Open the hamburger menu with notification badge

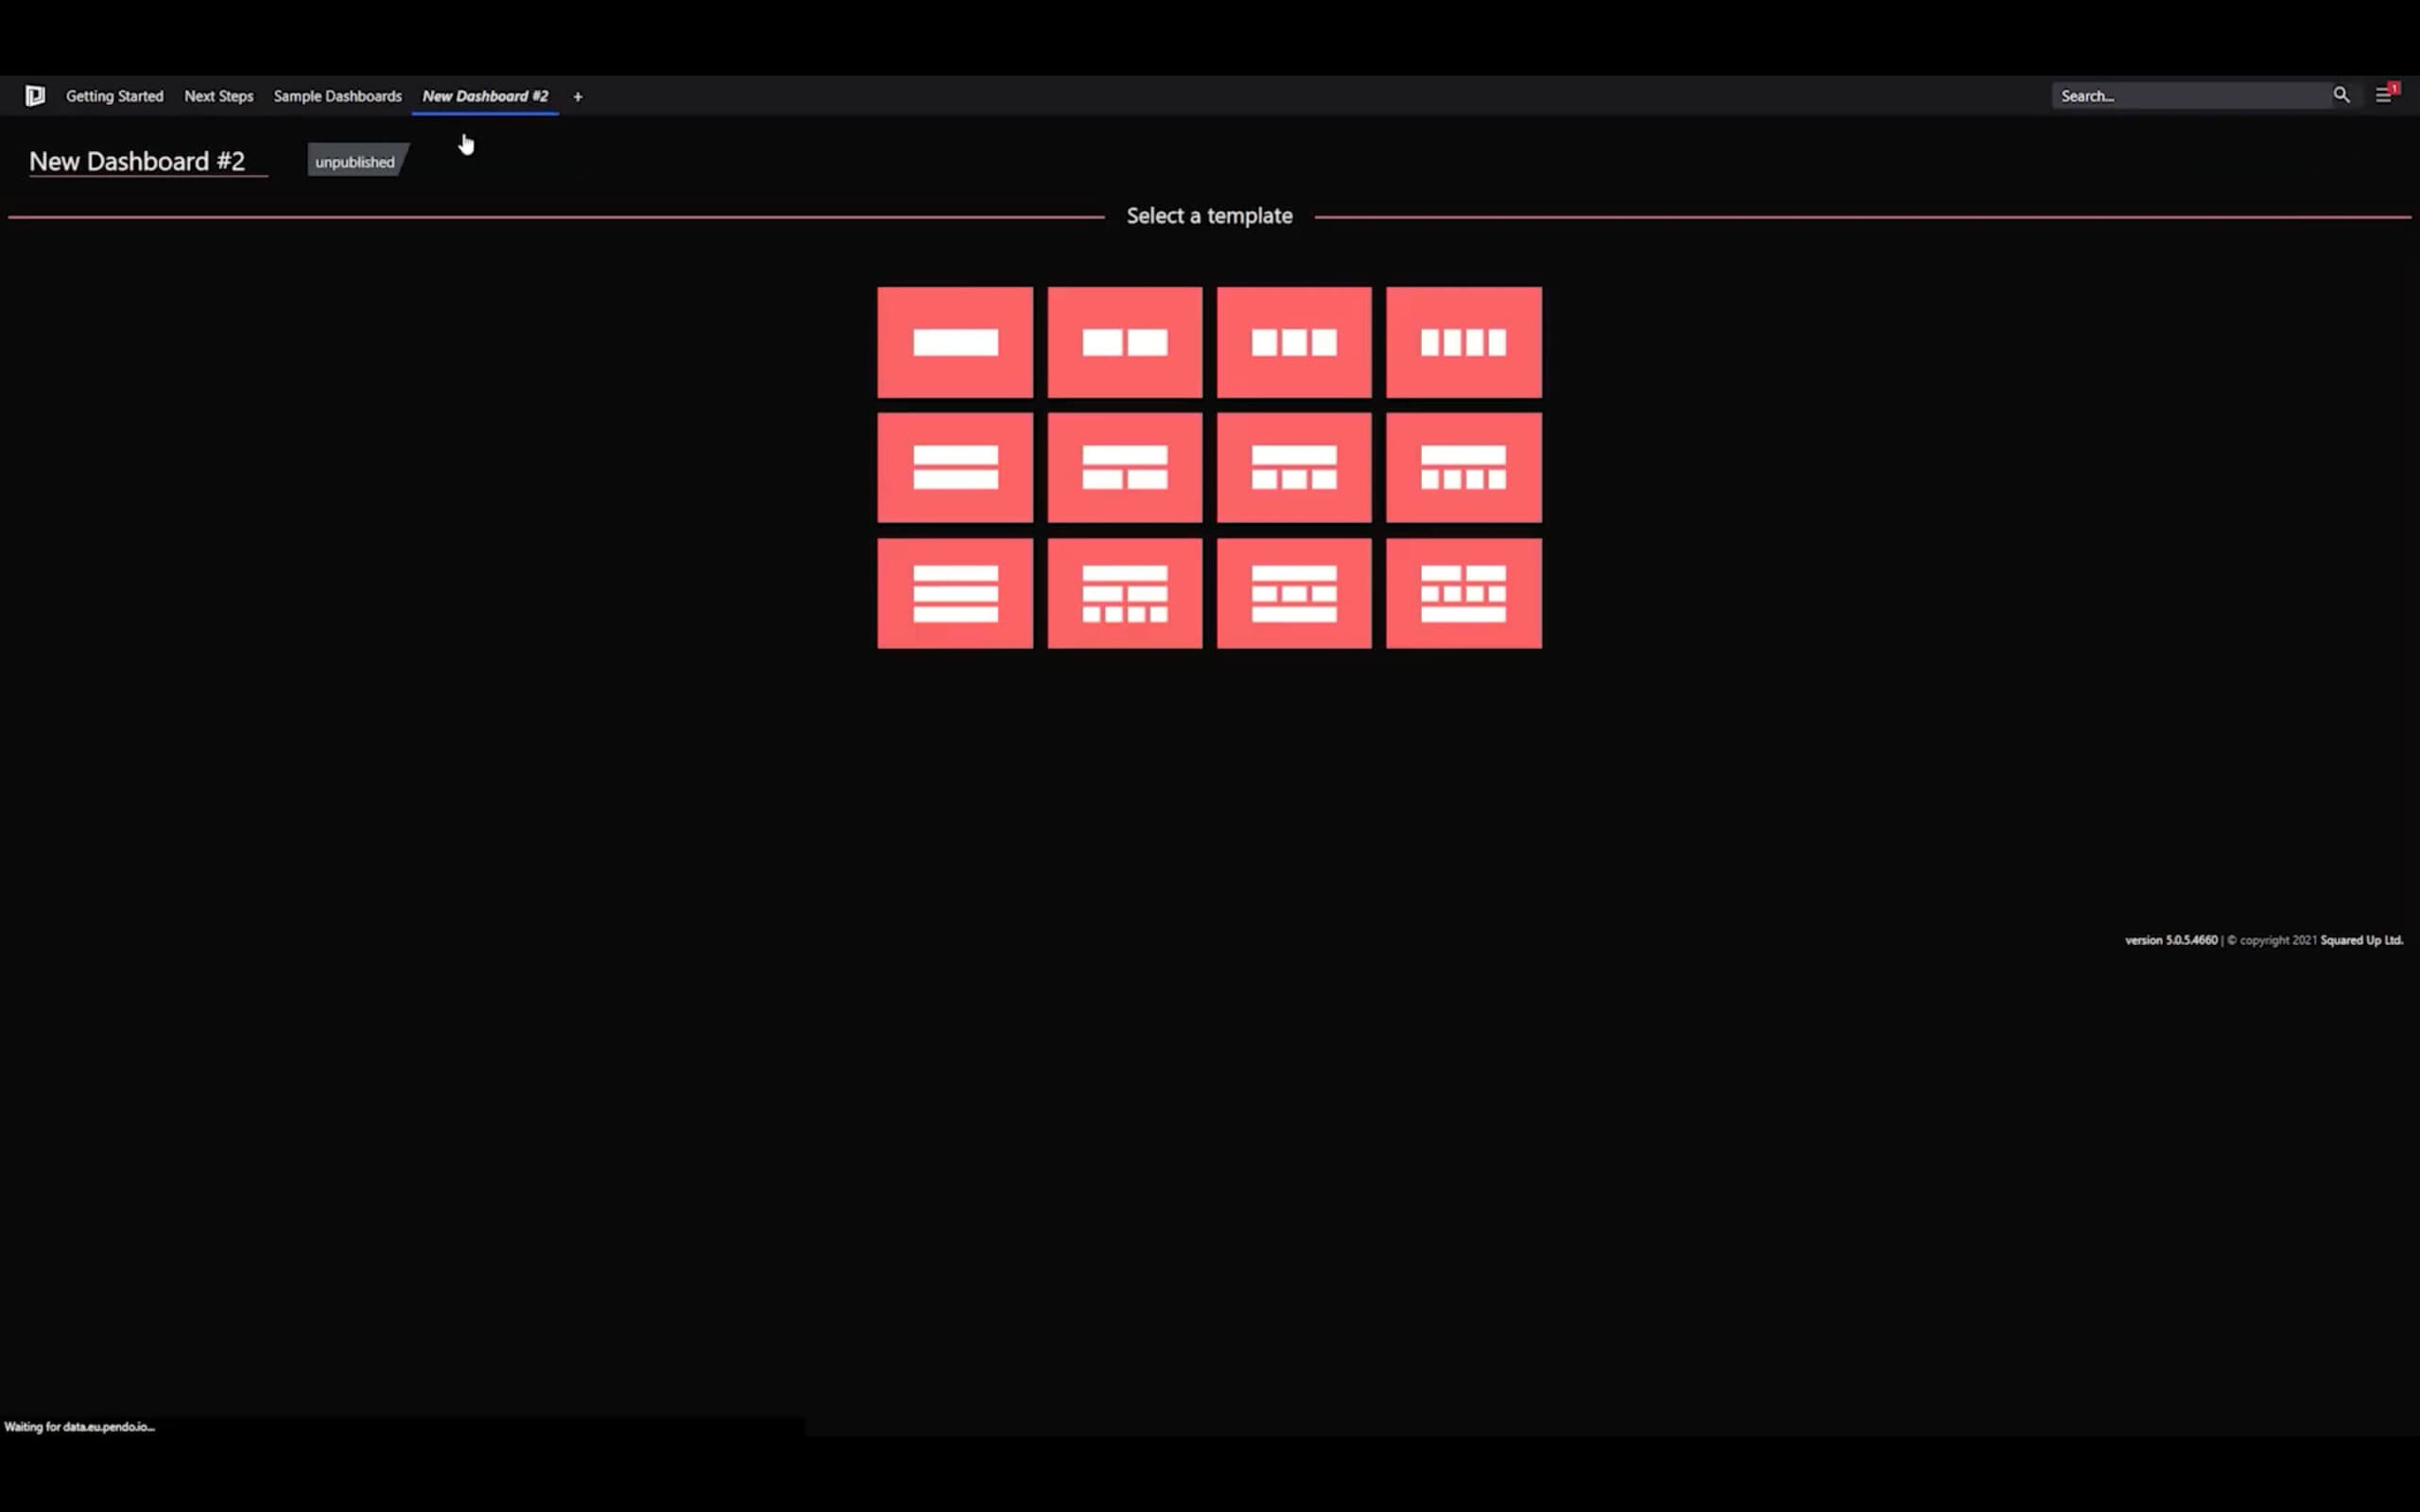(x=2385, y=95)
